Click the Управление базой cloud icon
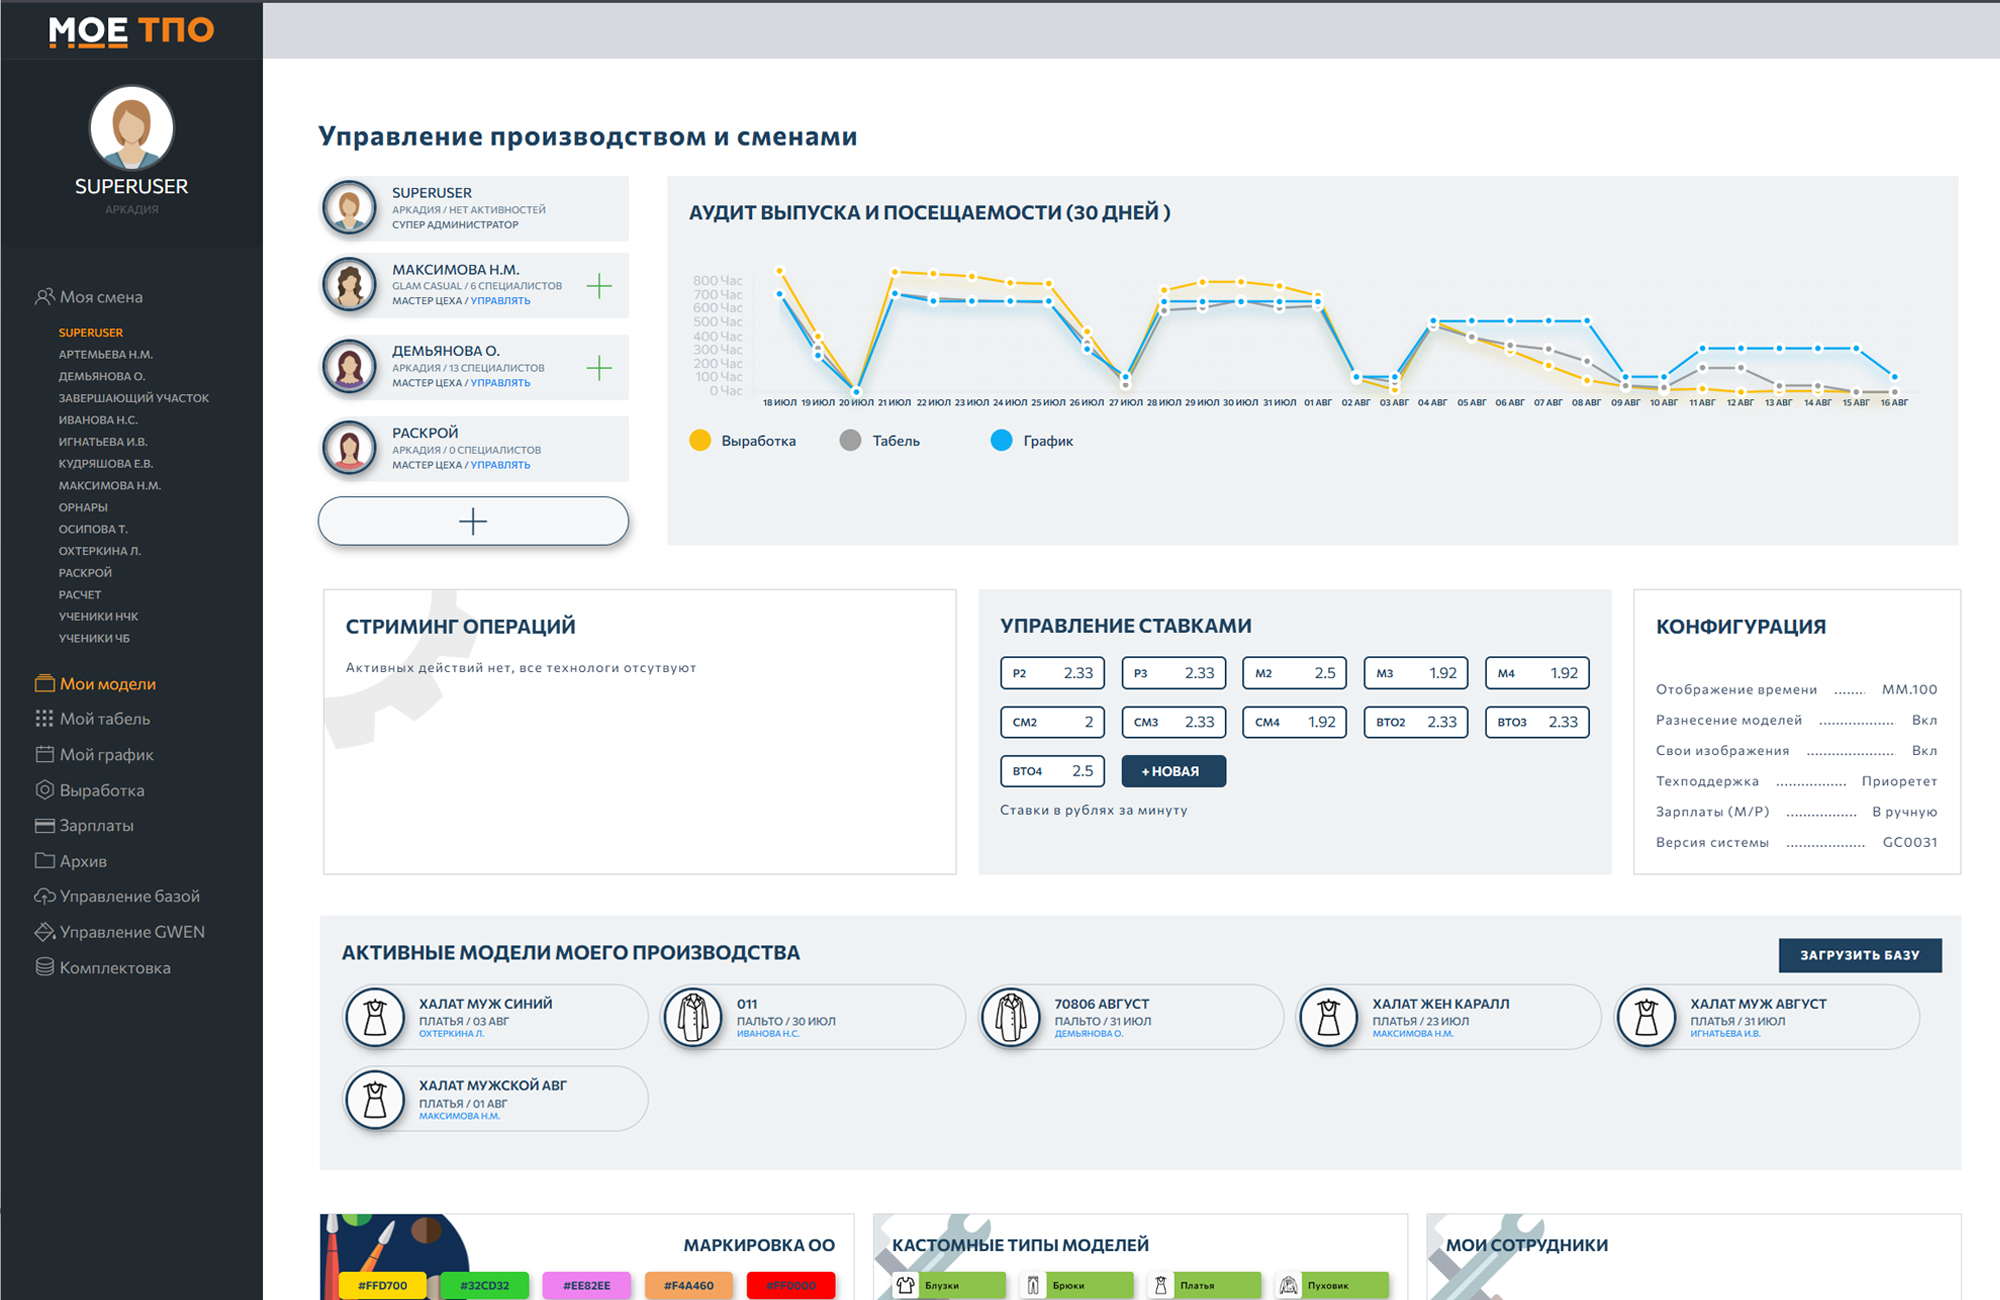 [x=44, y=897]
